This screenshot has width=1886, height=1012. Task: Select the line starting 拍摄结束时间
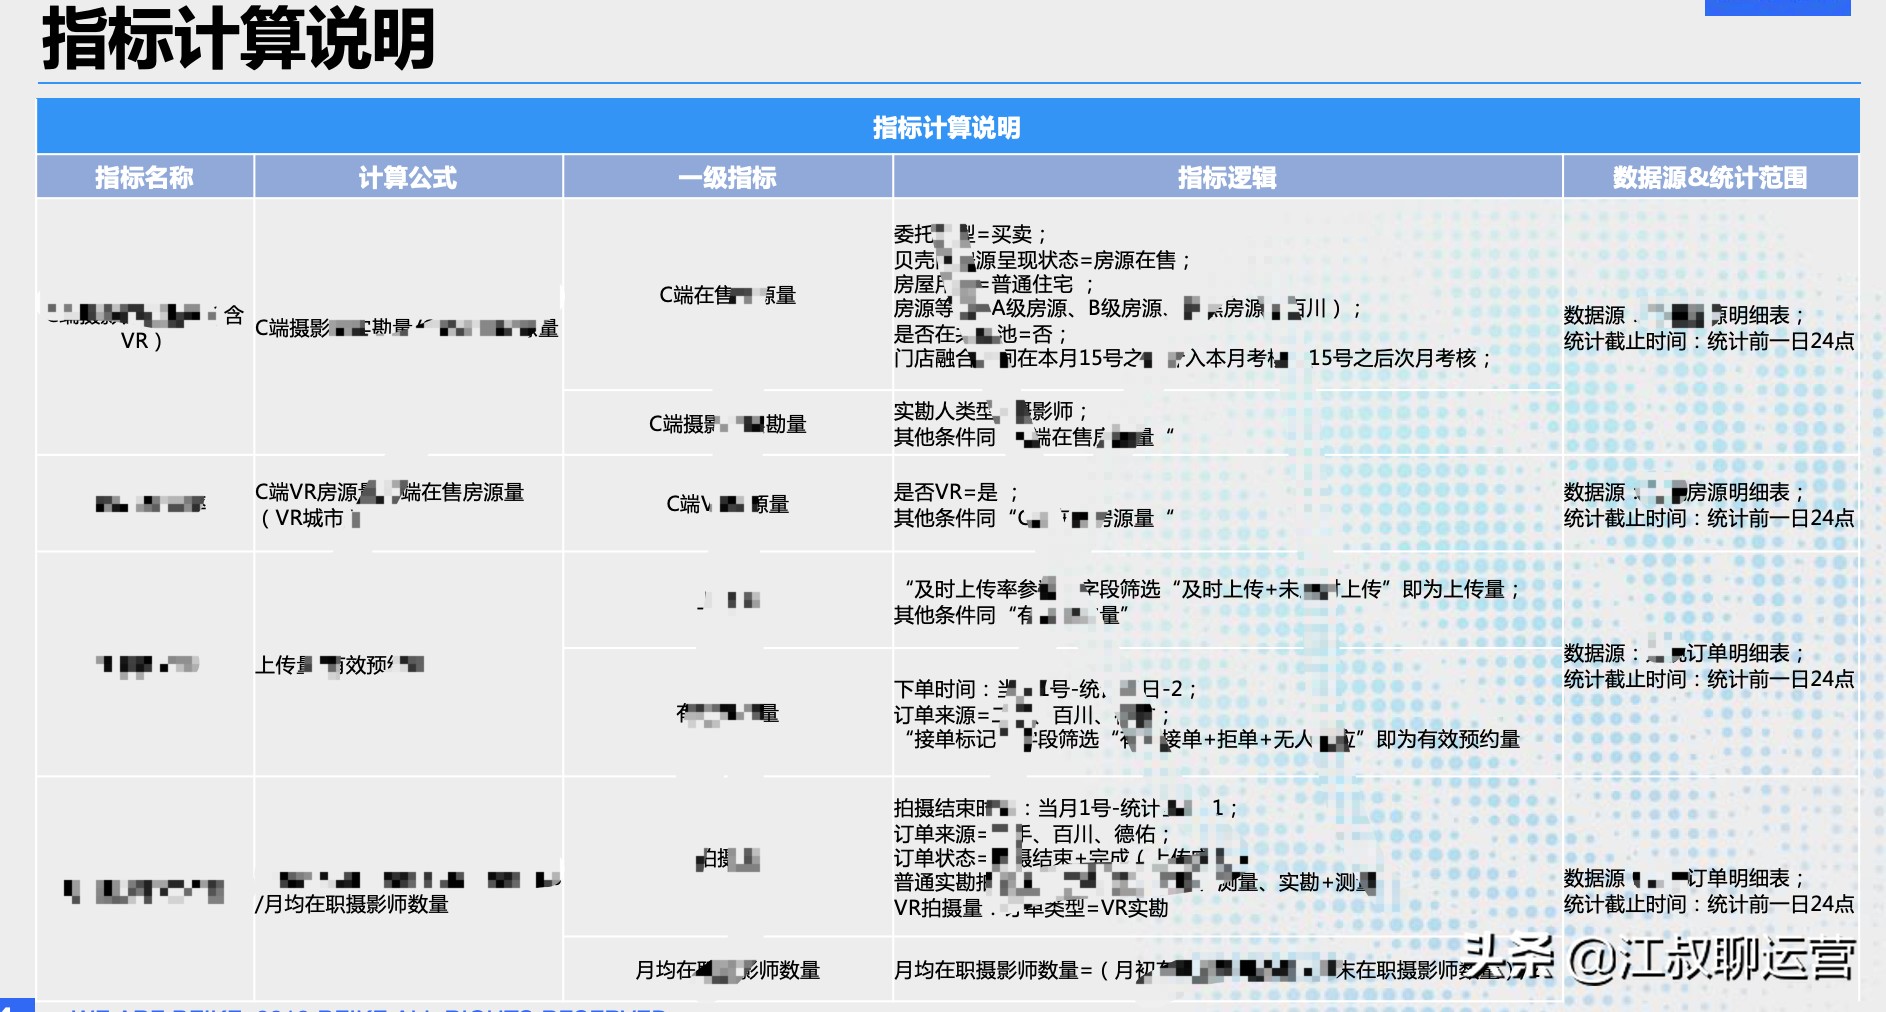click(x=1066, y=808)
